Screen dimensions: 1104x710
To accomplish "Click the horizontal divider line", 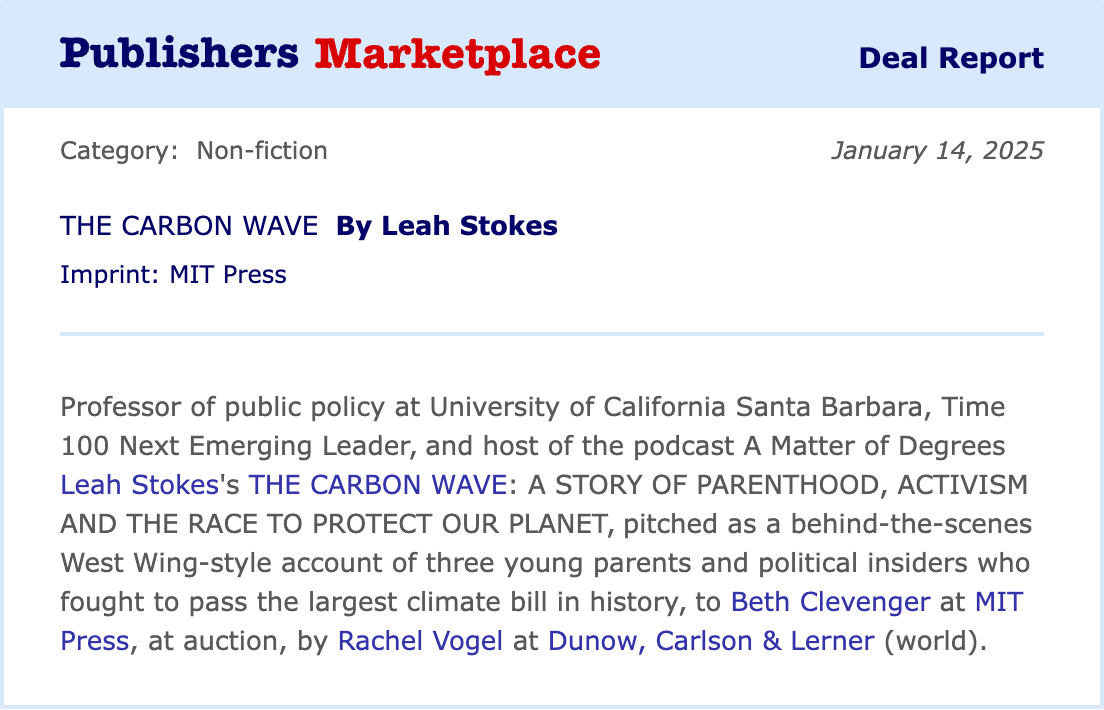I will click(552, 333).
